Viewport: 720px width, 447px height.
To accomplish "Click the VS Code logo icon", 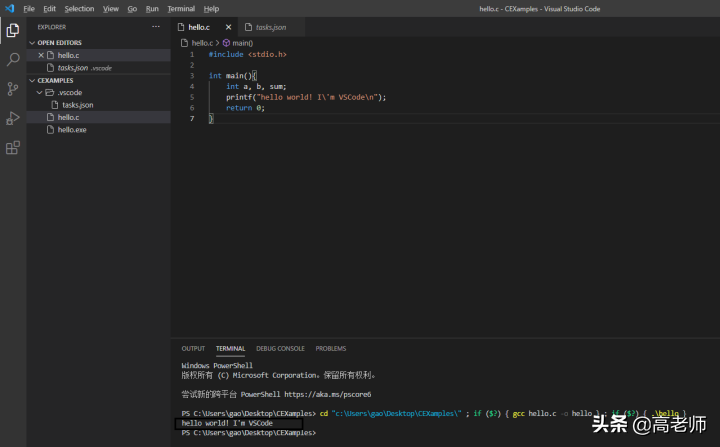I will (x=10, y=8).
